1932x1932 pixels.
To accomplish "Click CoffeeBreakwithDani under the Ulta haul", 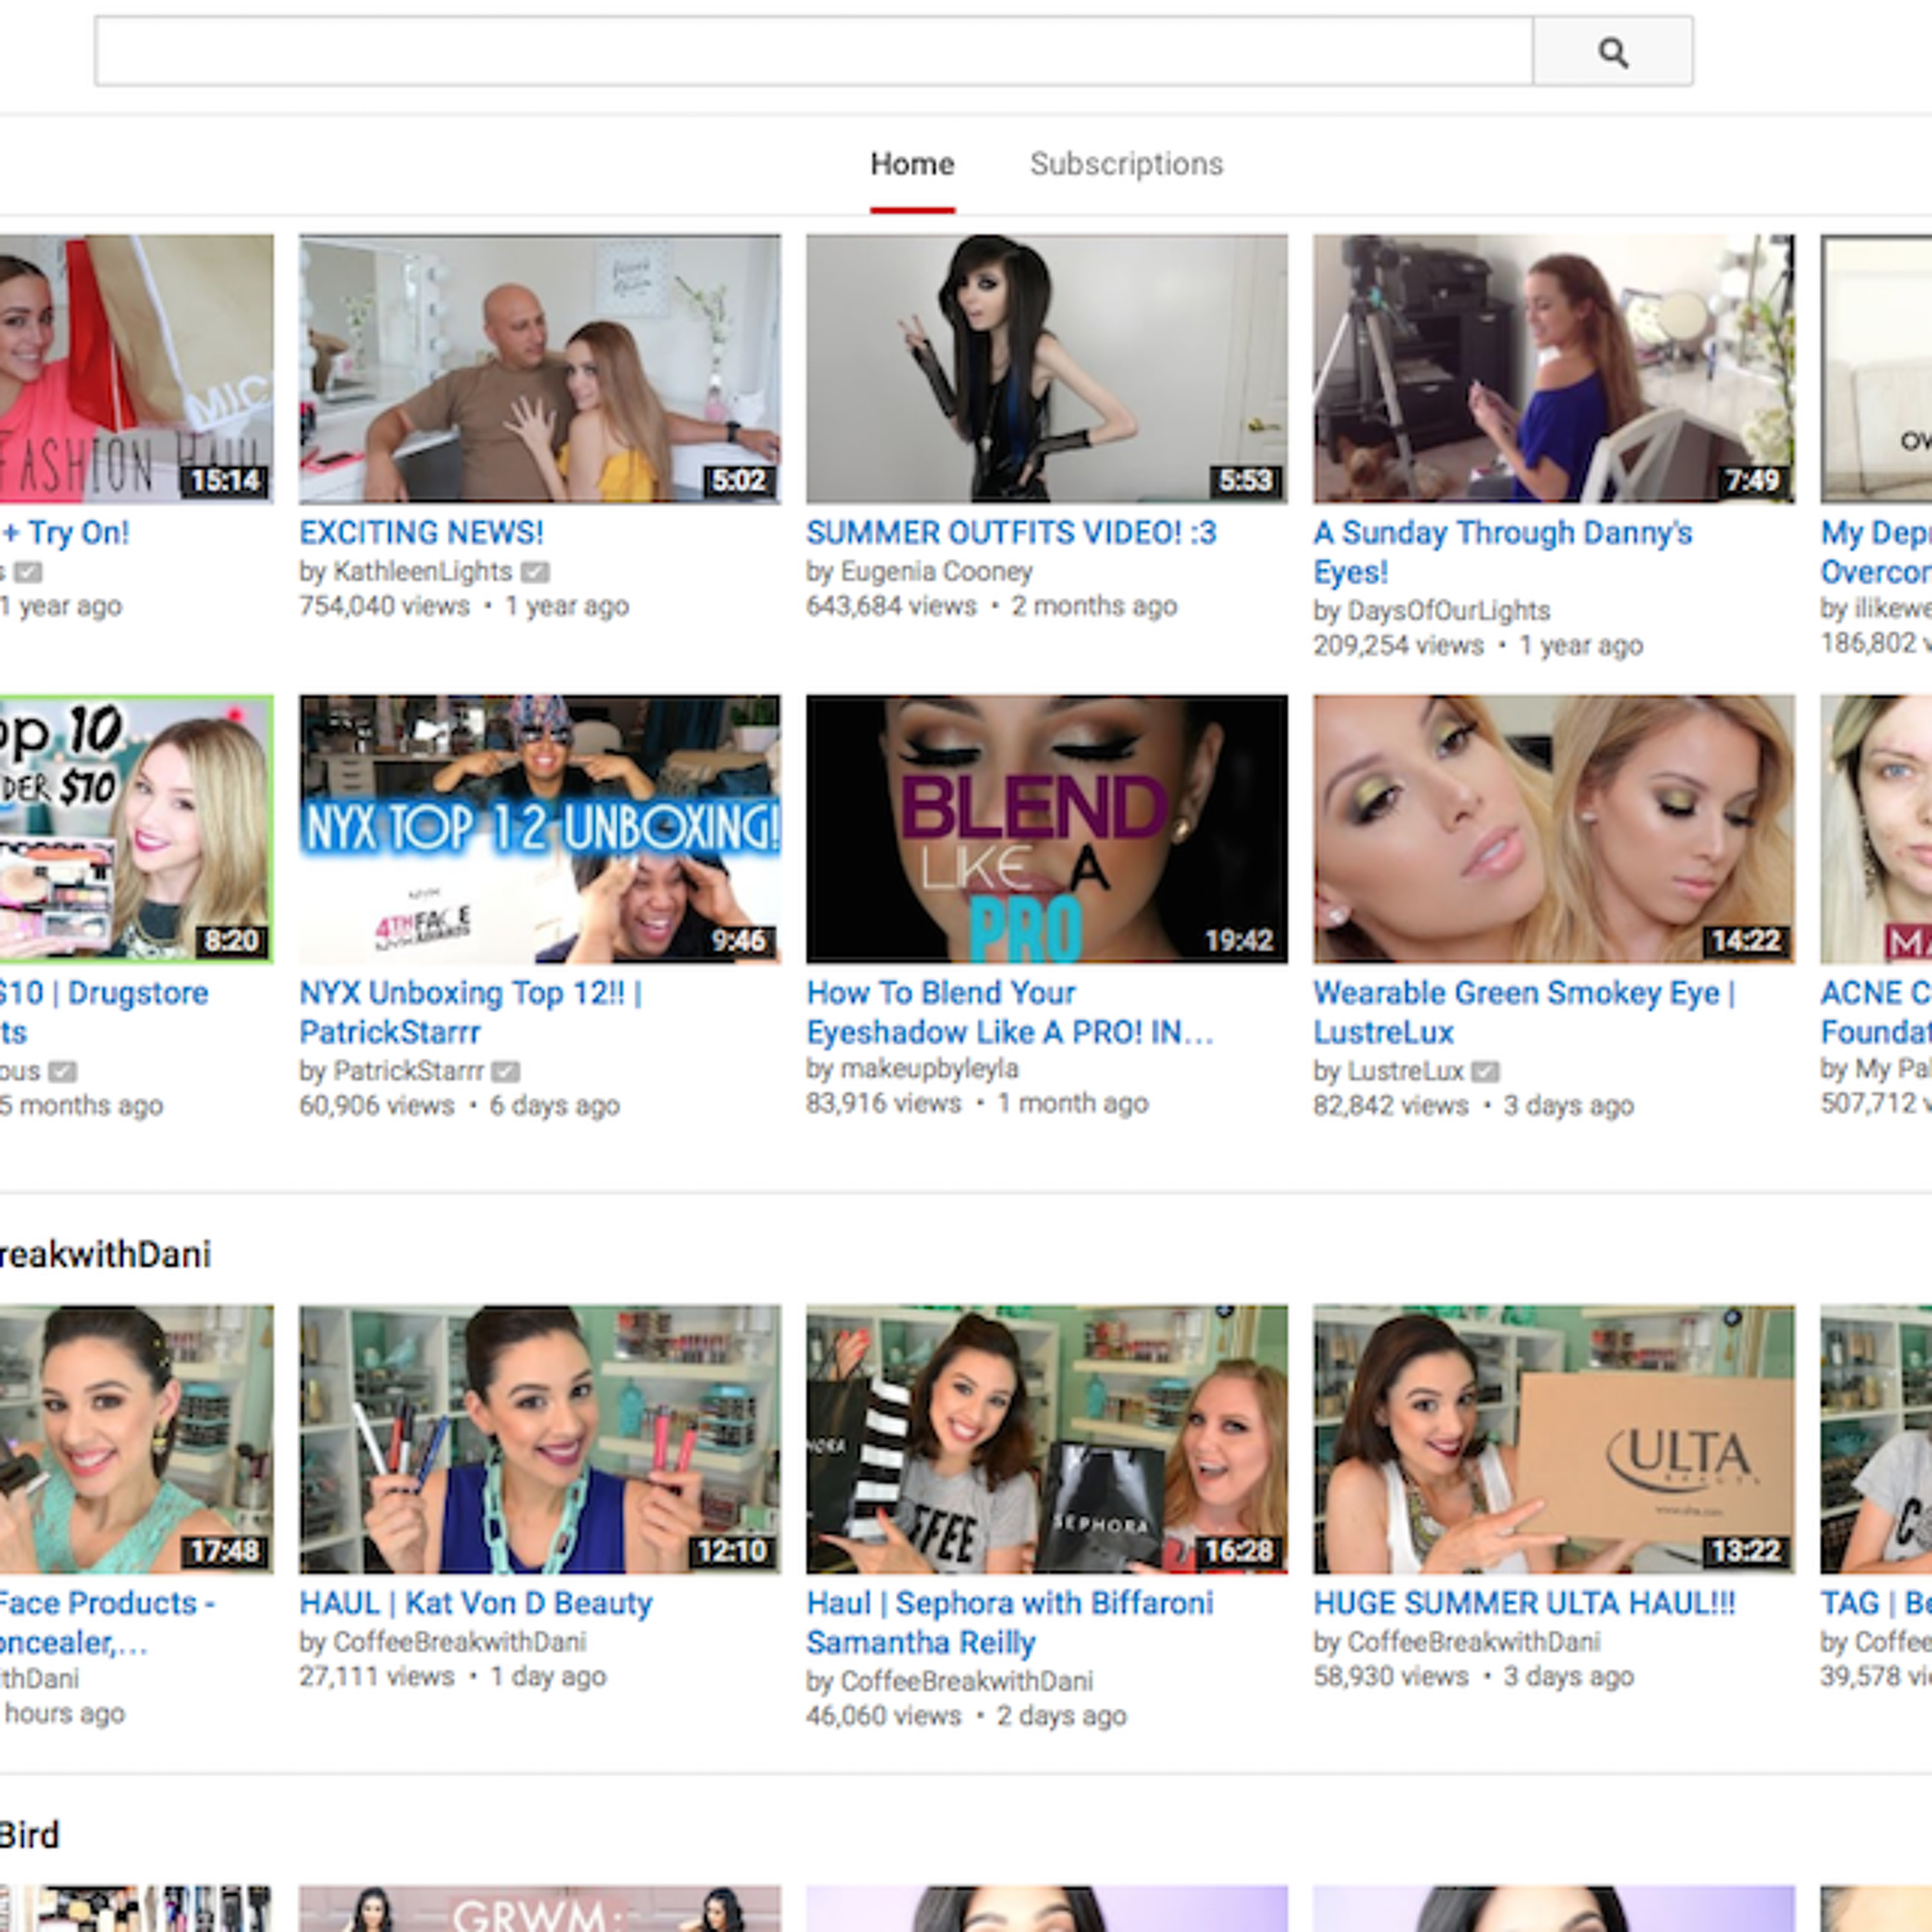I will [1473, 1641].
